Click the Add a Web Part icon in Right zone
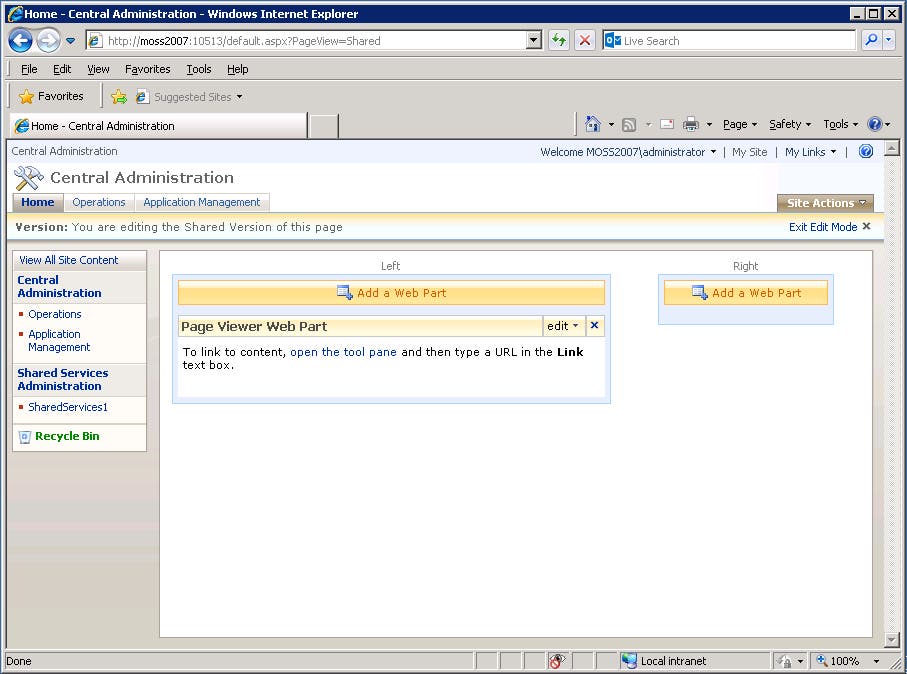The width and height of the screenshot is (907, 674). pyautogui.click(x=701, y=292)
